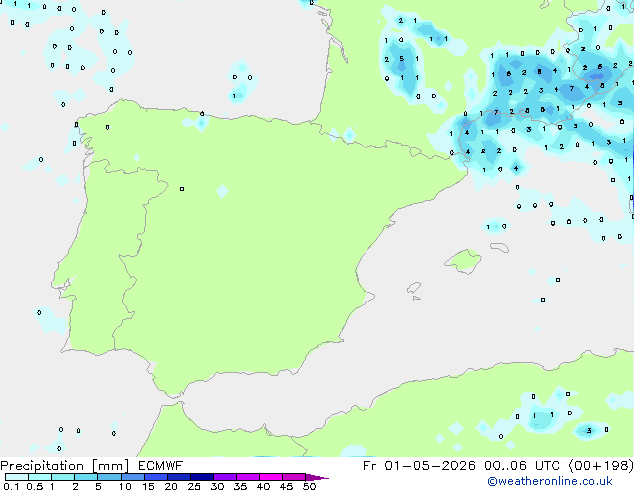The height and width of the screenshot is (490, 634).
Task: Click the 25–30 mm dark navy swatch
Action: coord(201,477)
